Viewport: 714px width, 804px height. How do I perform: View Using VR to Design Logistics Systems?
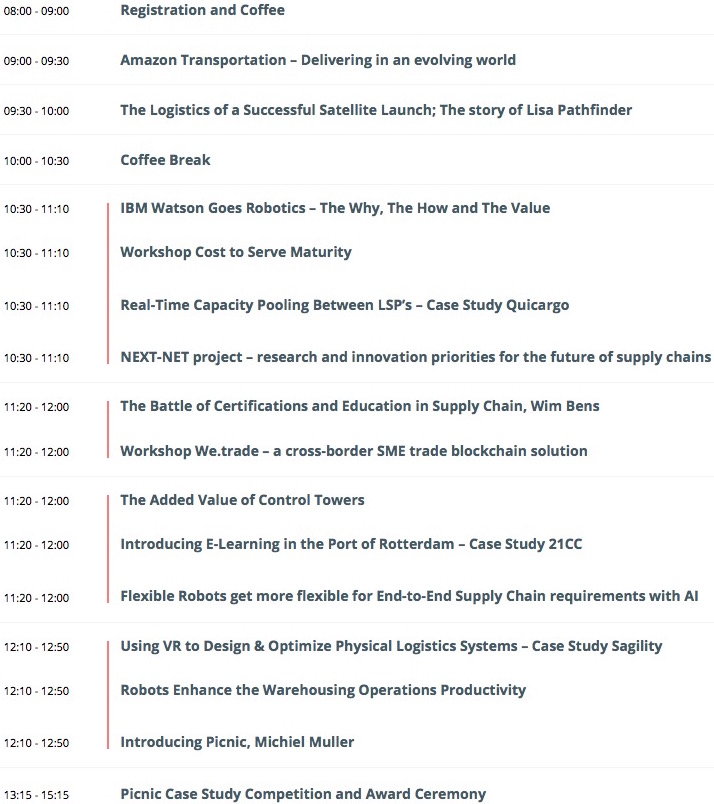tap(391, 646)
